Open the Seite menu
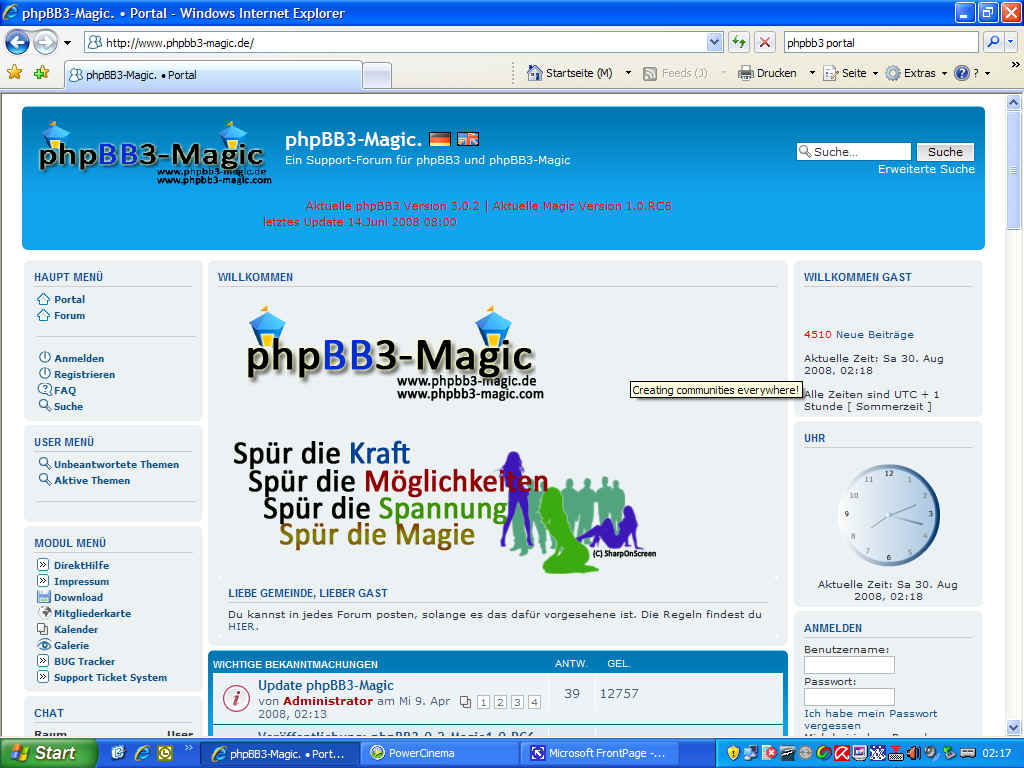The height and width of the screenshot is (768, 1024). point(850,73)
